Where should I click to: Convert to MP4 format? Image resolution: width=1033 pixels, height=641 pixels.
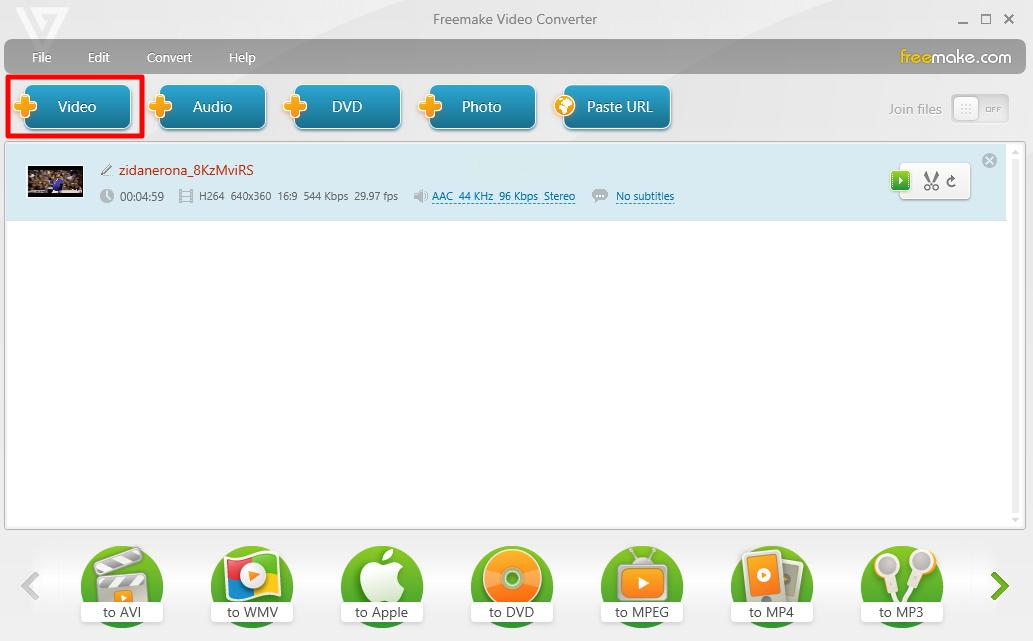[771, 586]
